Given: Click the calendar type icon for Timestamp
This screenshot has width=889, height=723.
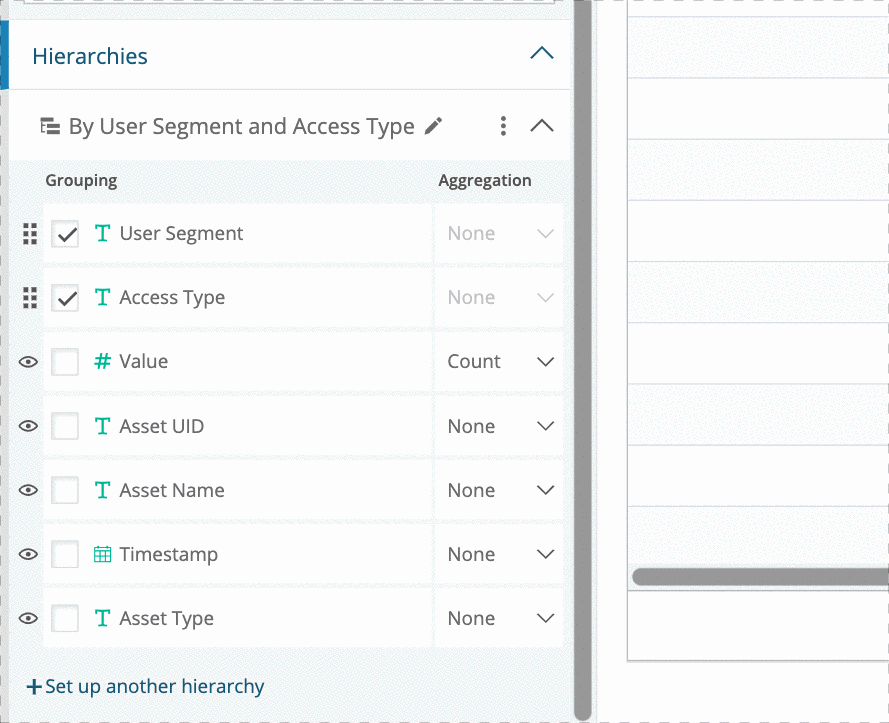Looking at the screenshot, I should point(102,554).
